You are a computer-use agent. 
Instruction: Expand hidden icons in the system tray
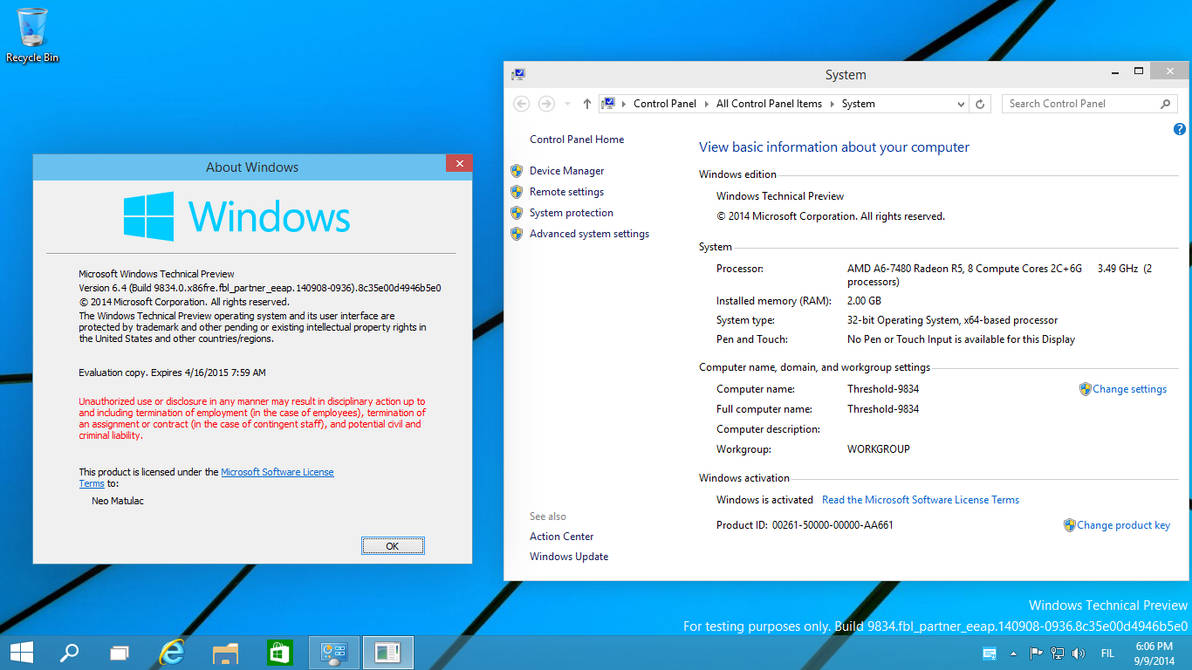pyautogui.click(x=1012, y=655)
